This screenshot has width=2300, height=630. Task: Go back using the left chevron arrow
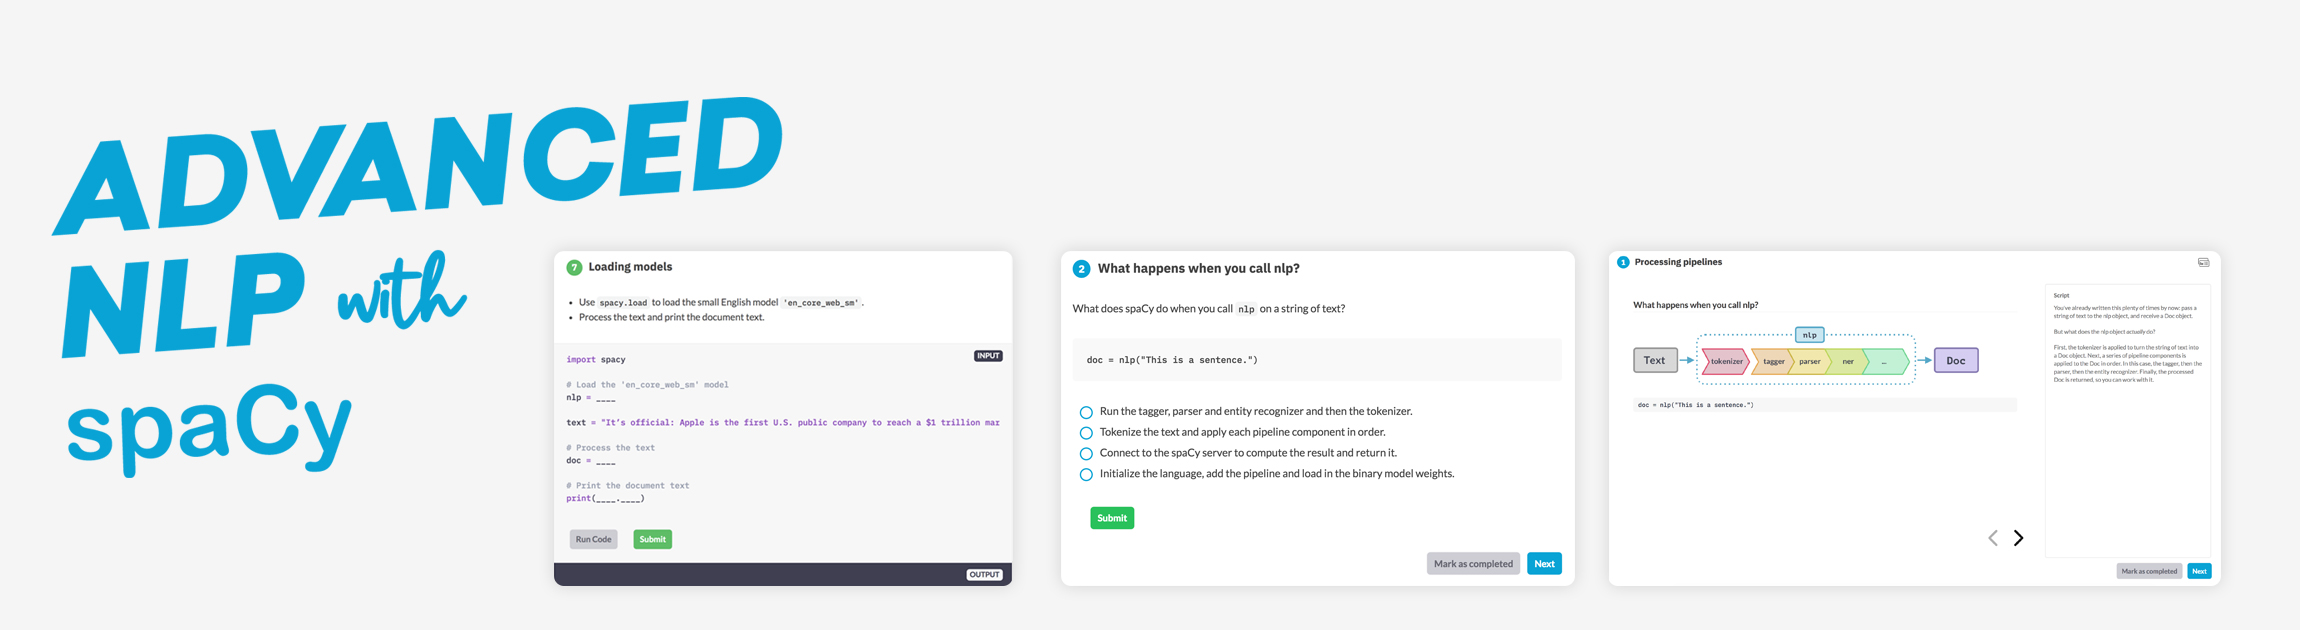pyautogui.click(x=1993, y=537)
